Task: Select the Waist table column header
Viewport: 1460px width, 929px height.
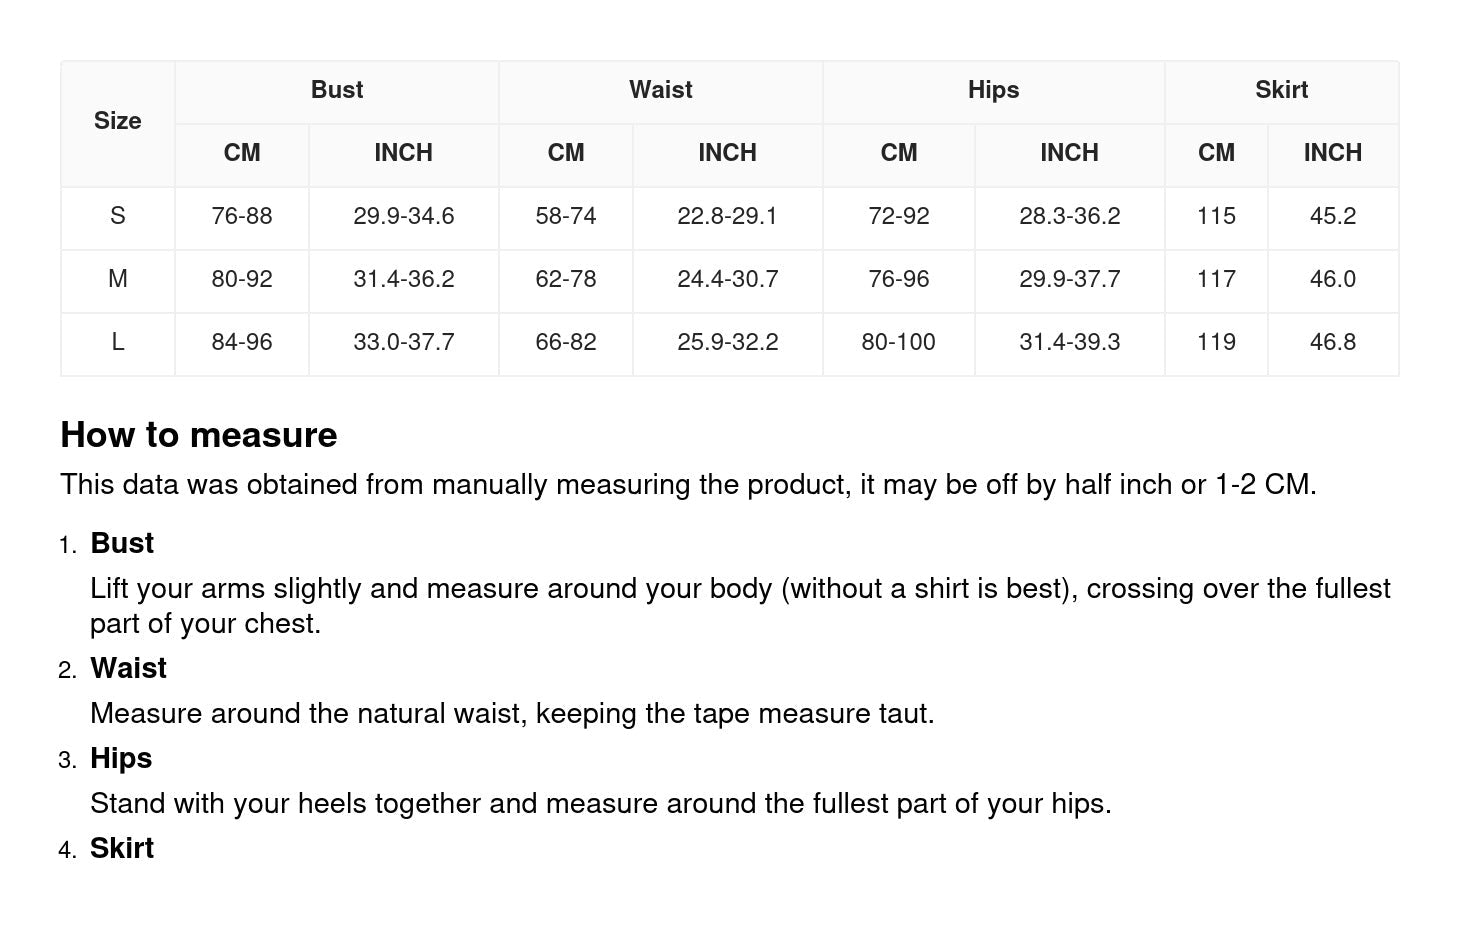Action: pos(660,90)
